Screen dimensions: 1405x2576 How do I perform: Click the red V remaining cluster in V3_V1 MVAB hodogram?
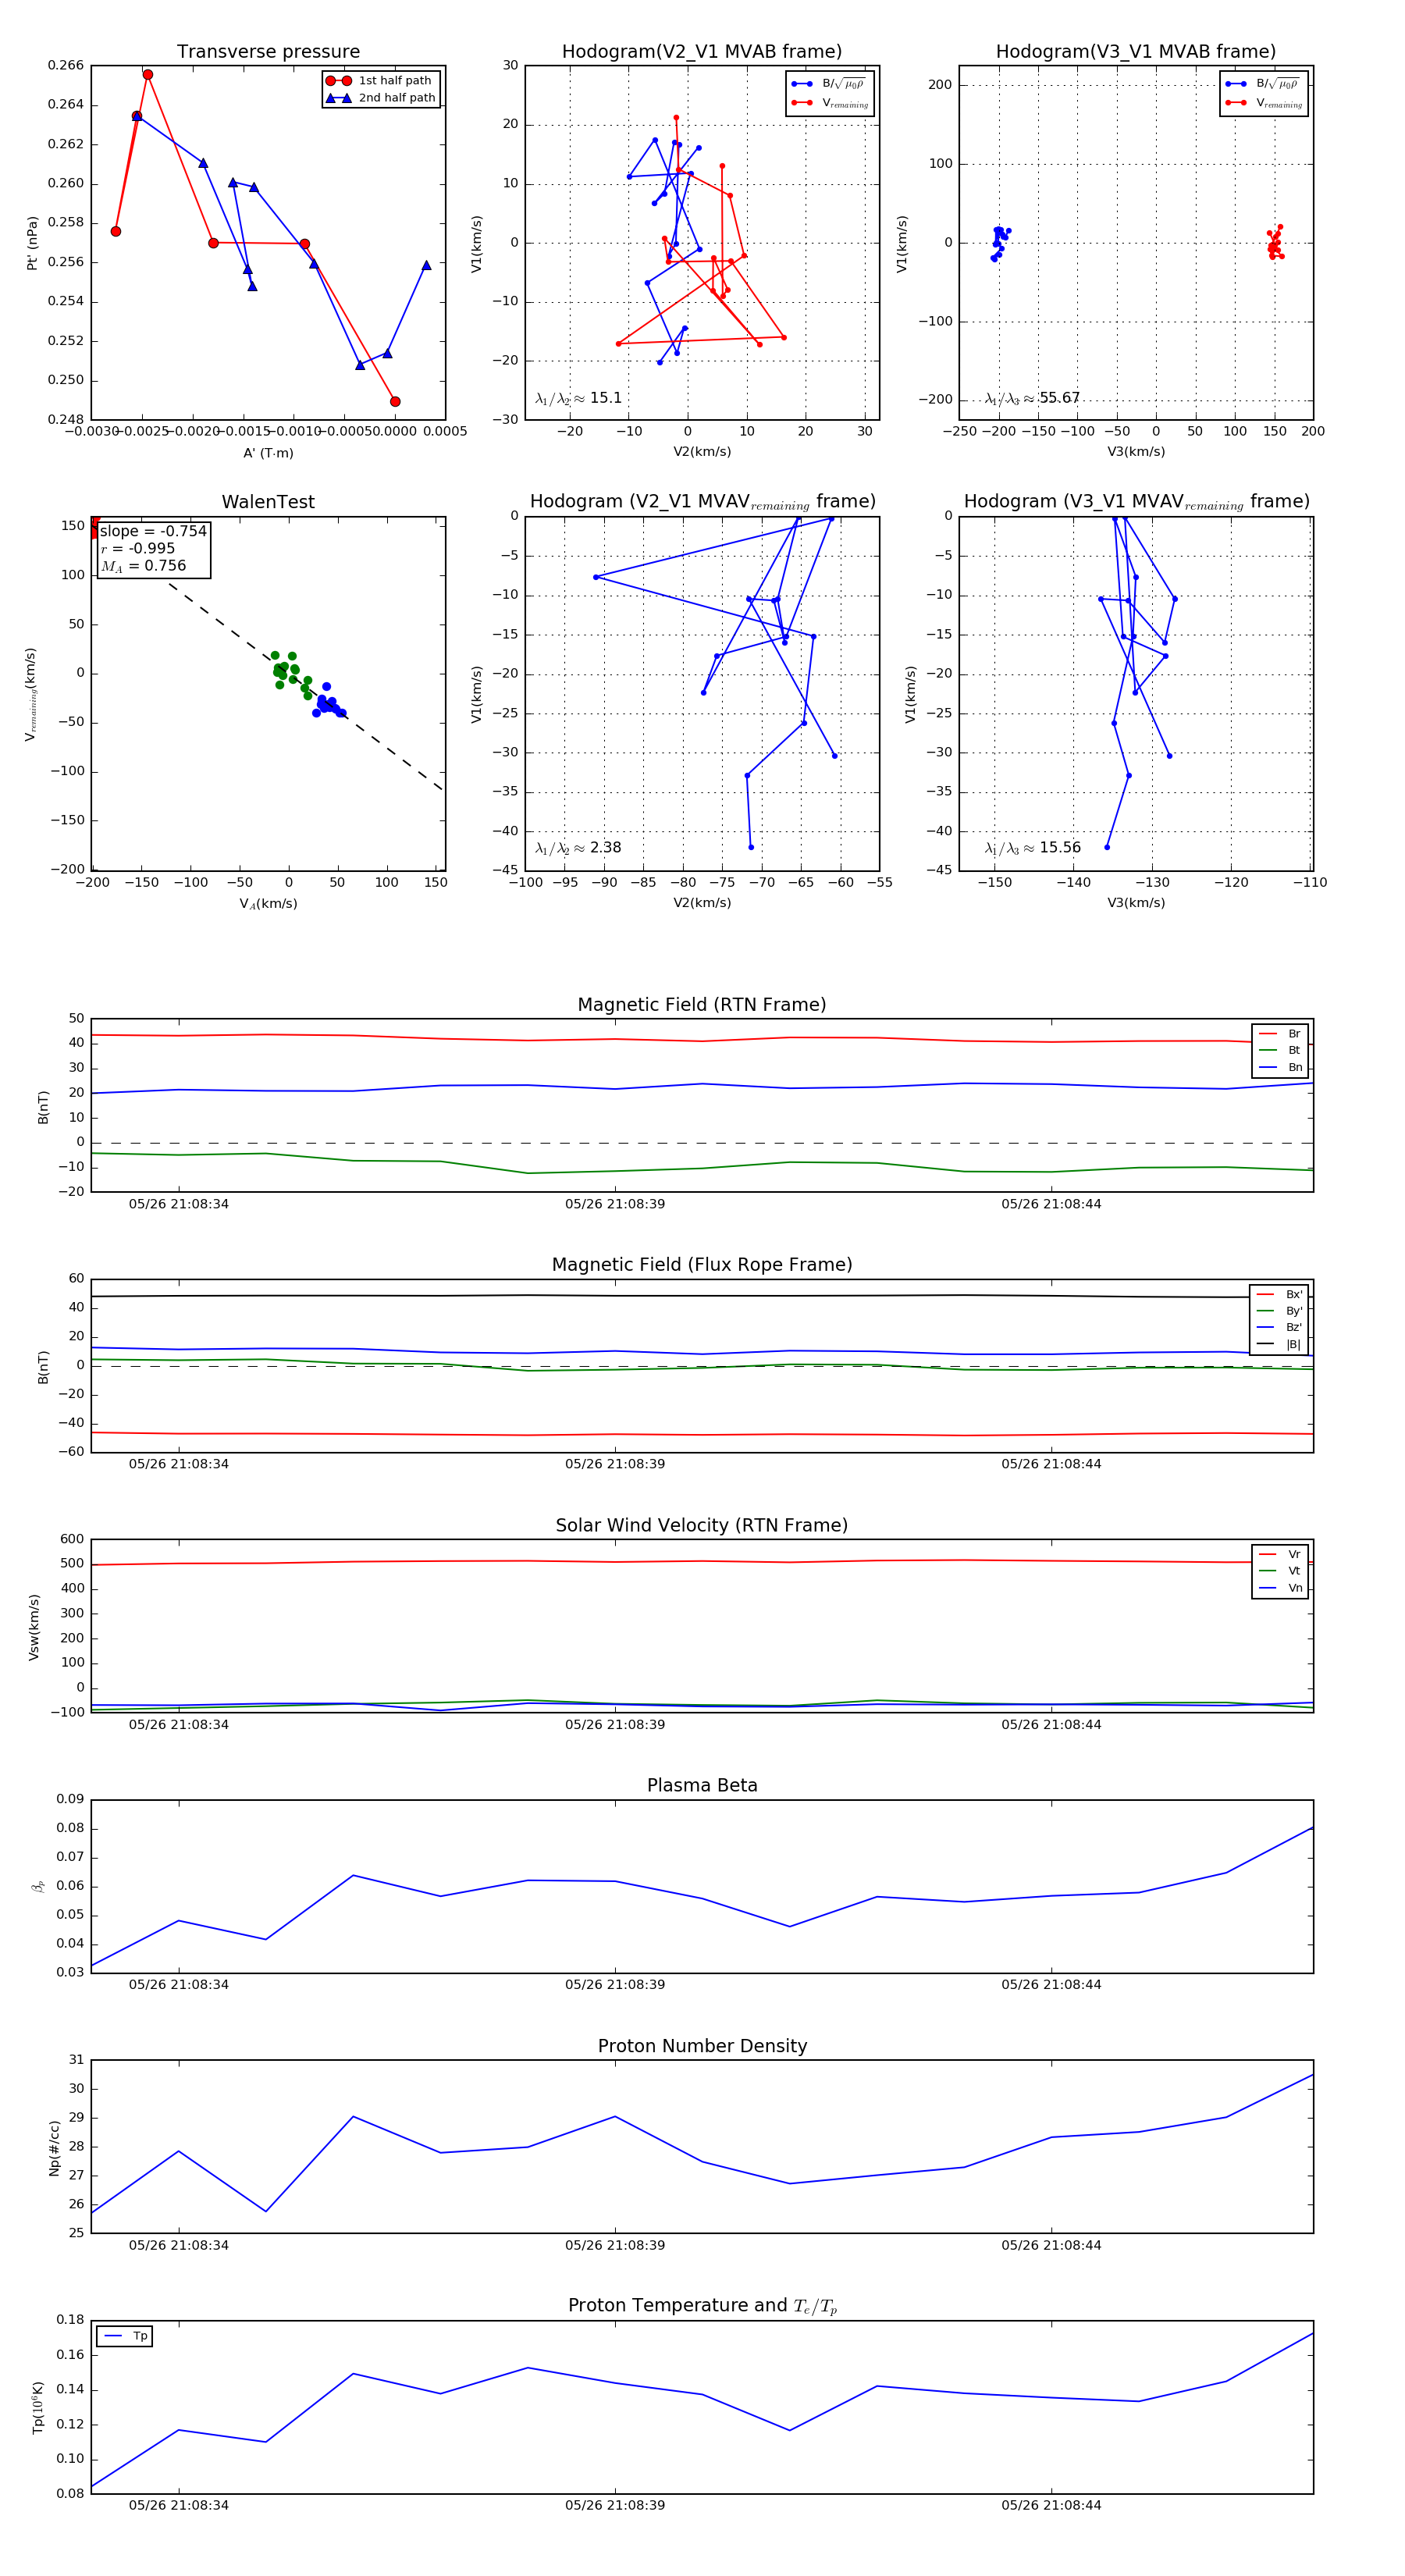[1275, 243]
